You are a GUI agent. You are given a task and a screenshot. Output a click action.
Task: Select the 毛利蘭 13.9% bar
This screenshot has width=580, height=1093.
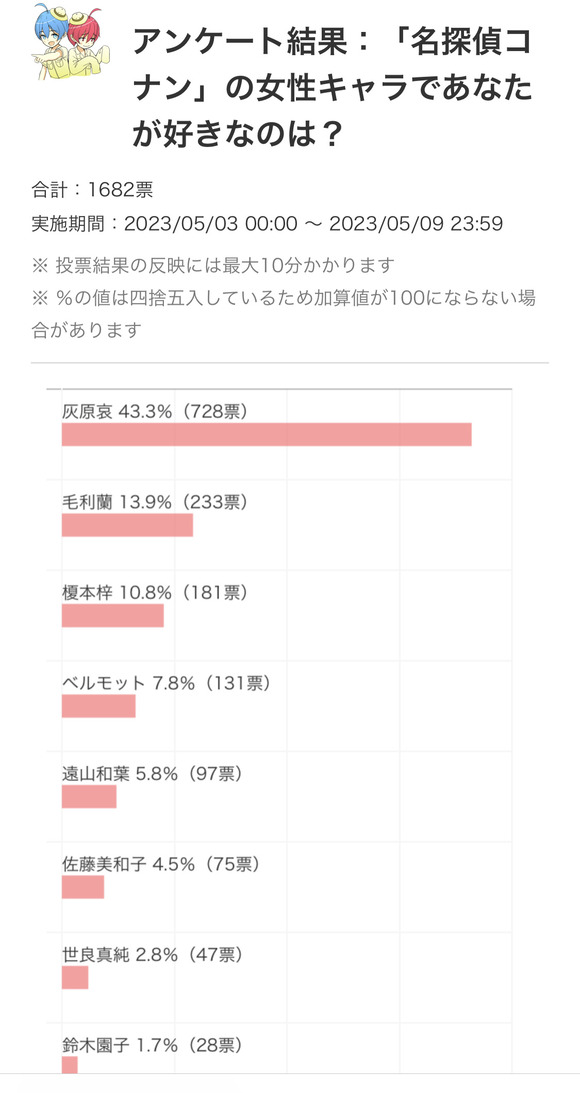click(127, 525)
